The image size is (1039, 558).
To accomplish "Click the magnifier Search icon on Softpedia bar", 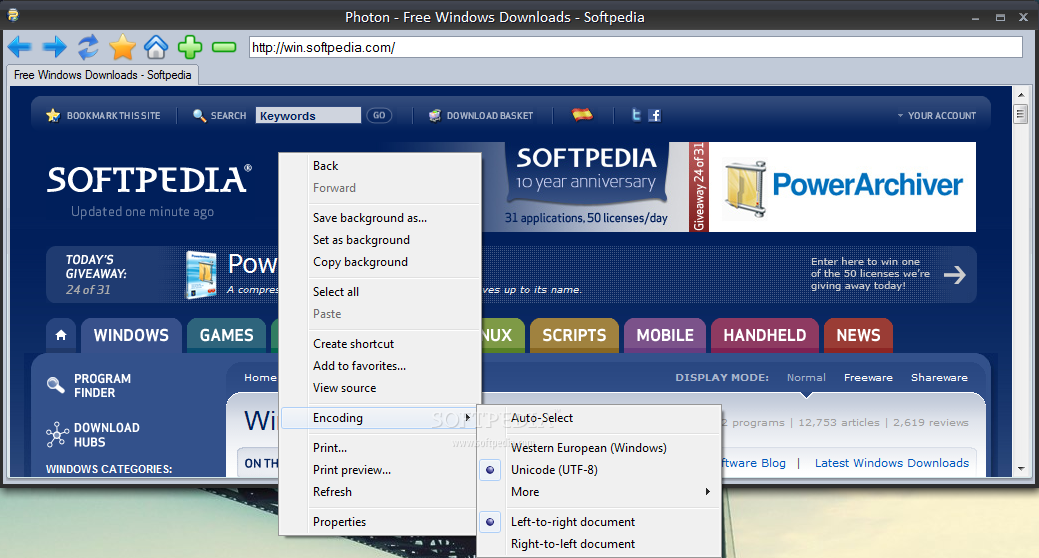I will point(199,115).
